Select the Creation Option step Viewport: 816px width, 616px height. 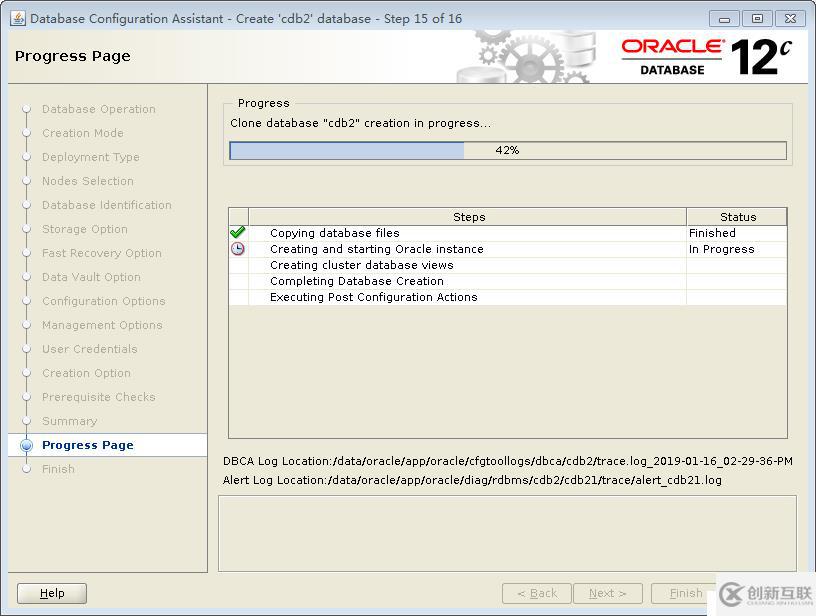tap(86, 373)
